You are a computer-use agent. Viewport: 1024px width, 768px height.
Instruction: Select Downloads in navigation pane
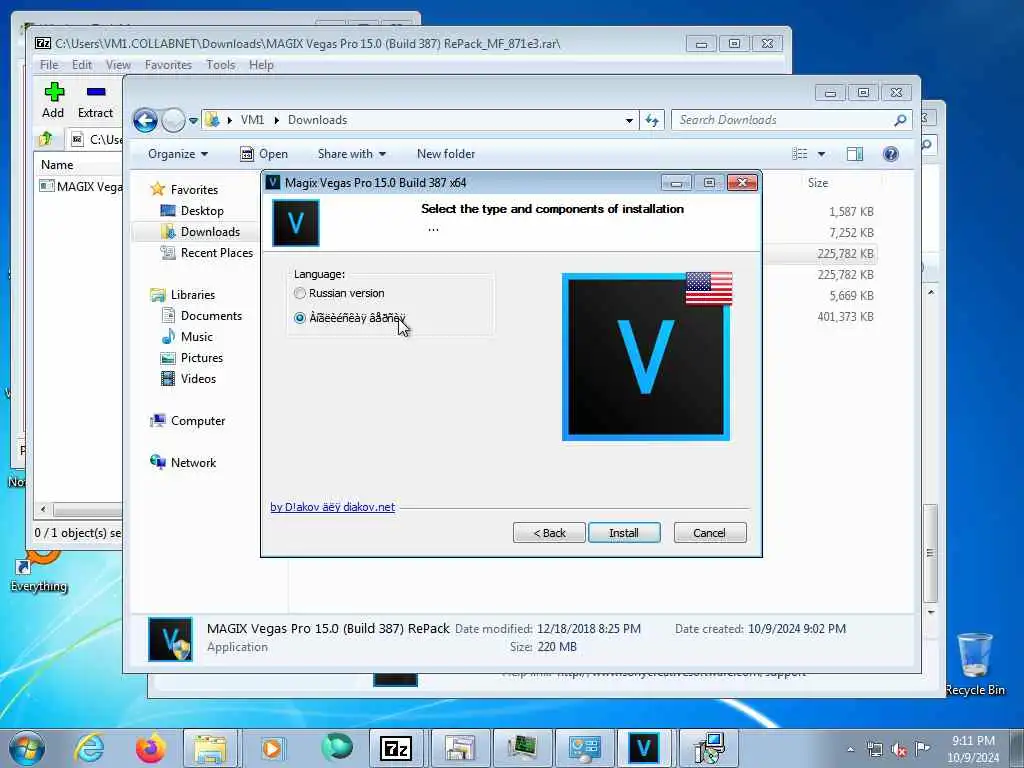click(200, 232)
